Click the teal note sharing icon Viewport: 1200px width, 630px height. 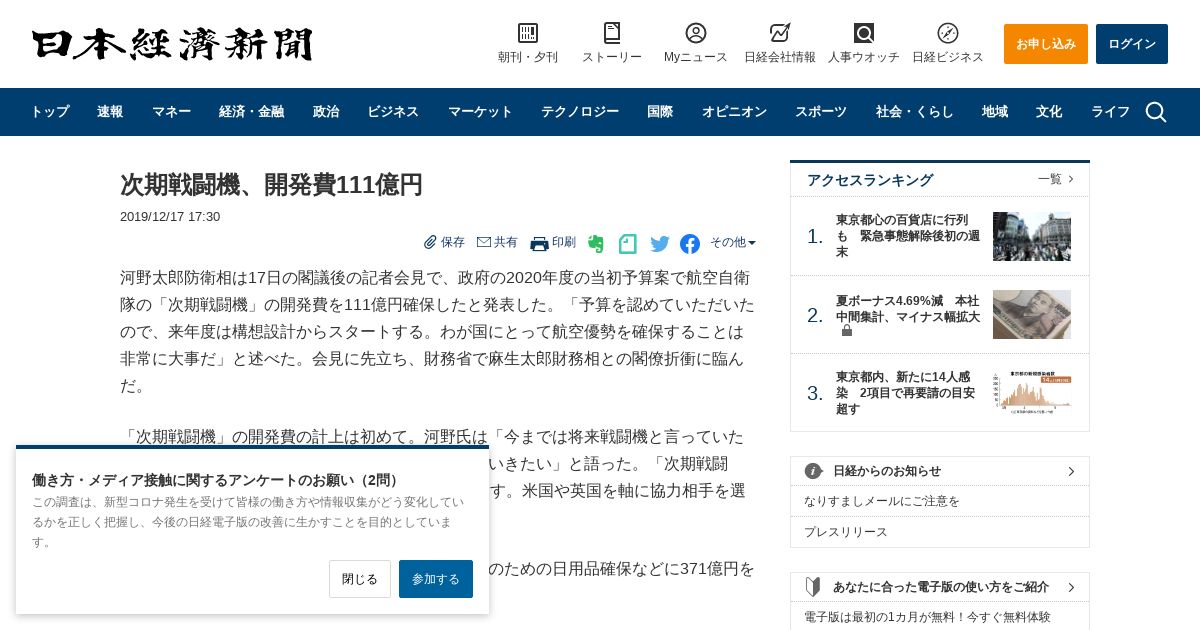coord(628,243)
